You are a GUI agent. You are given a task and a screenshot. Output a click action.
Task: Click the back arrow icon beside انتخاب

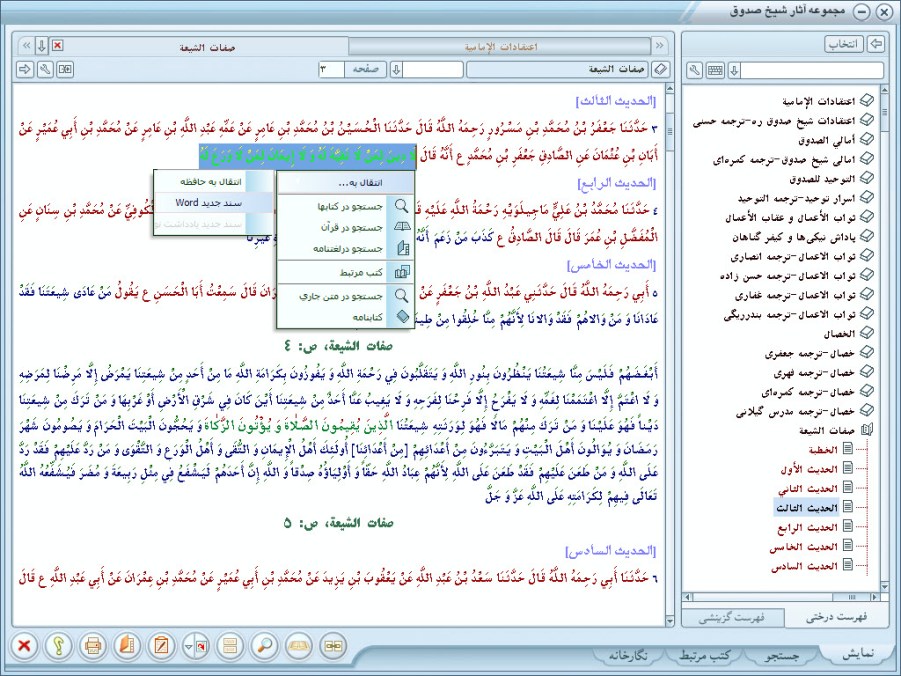pos(876,44)
